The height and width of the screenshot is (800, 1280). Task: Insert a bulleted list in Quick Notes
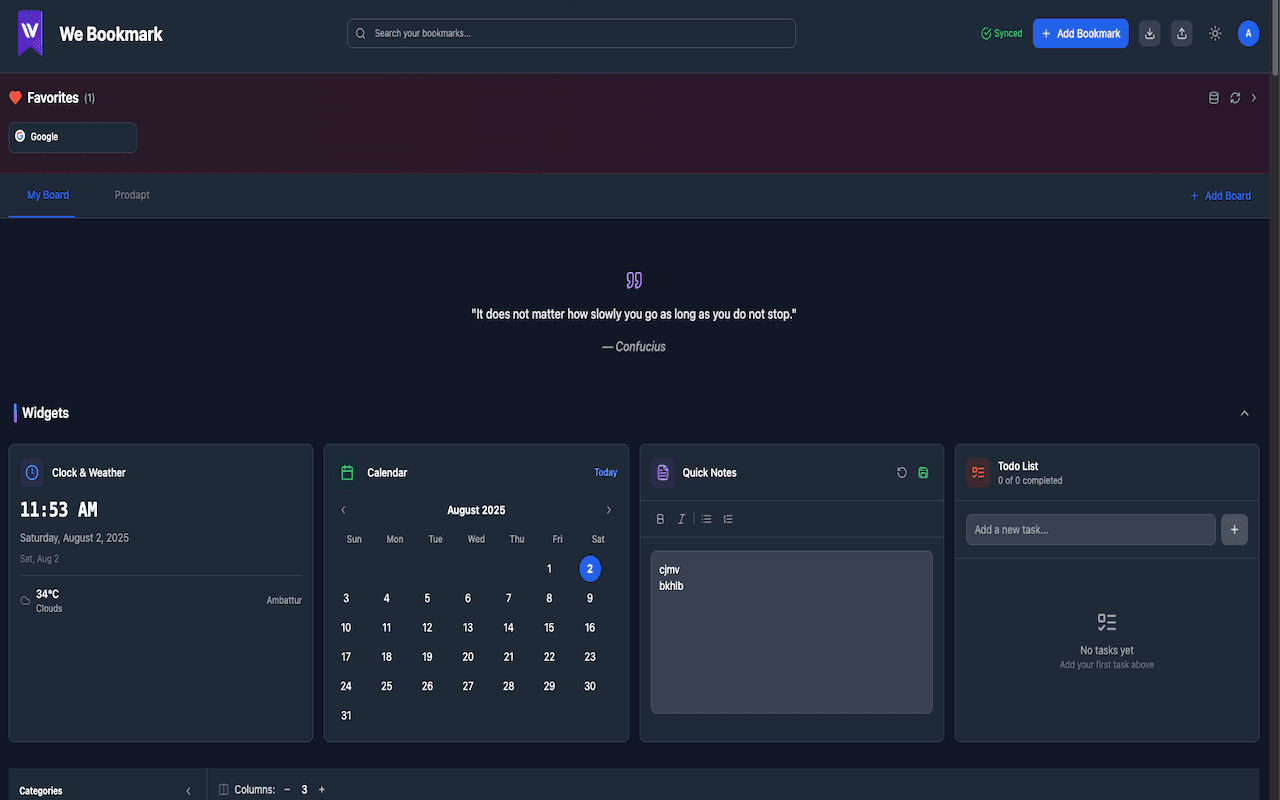click(x=706, y=519)
